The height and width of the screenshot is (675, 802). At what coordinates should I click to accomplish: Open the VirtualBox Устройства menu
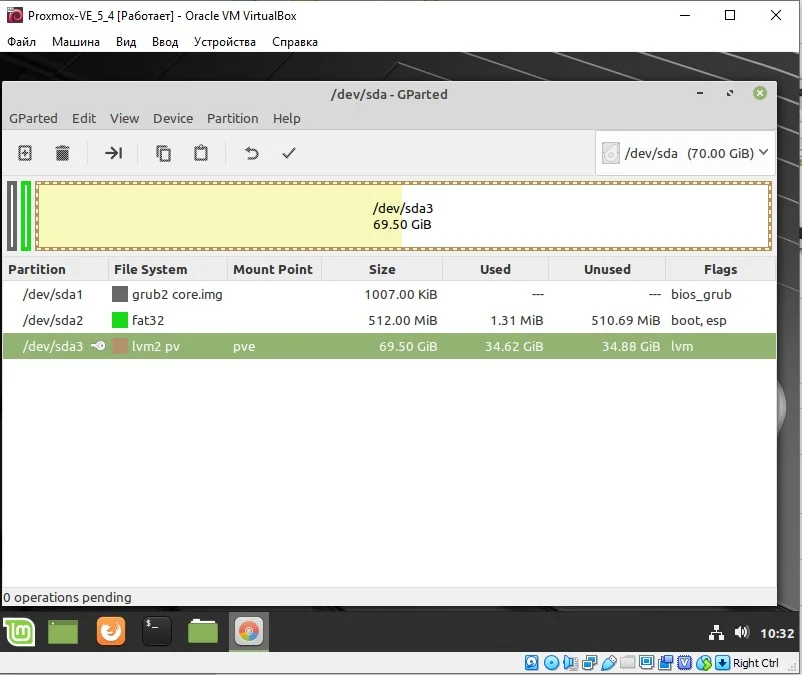click(x=225, y=42)
